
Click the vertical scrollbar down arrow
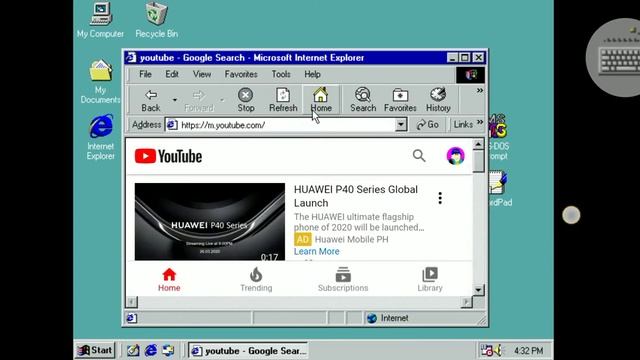point(478,290)
